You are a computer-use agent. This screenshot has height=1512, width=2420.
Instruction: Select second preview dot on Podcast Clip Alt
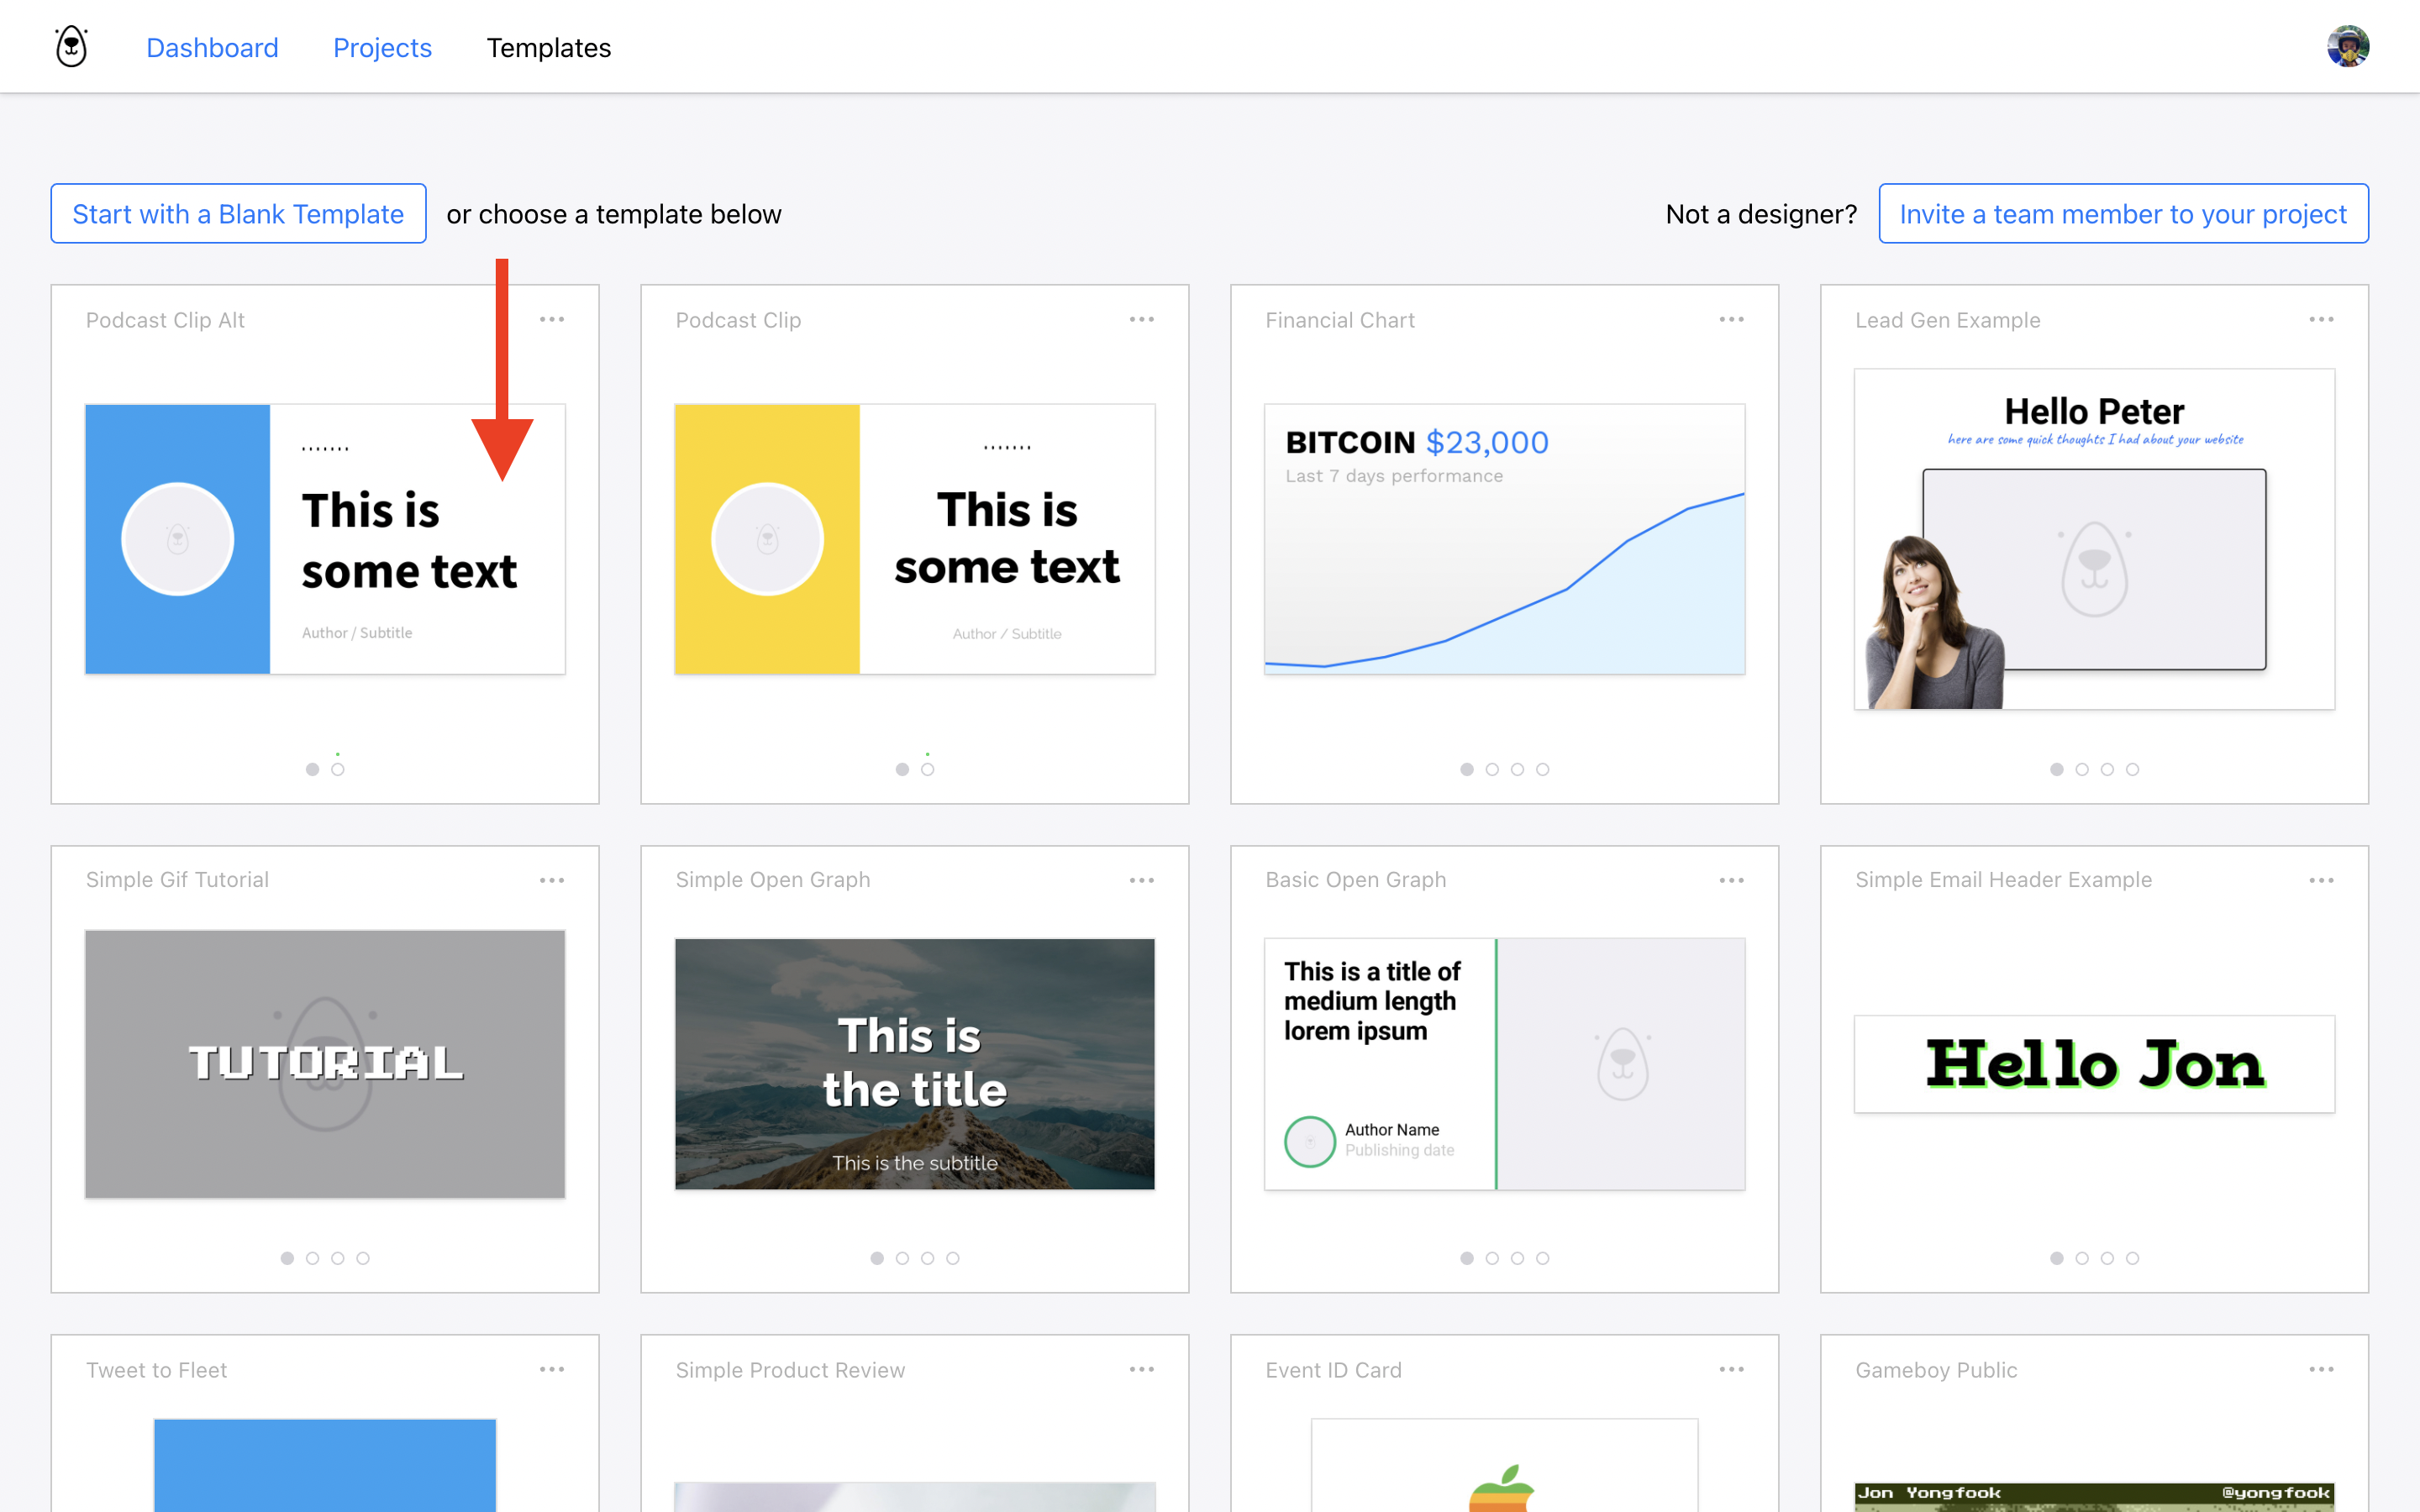click(x=338, y=769)
